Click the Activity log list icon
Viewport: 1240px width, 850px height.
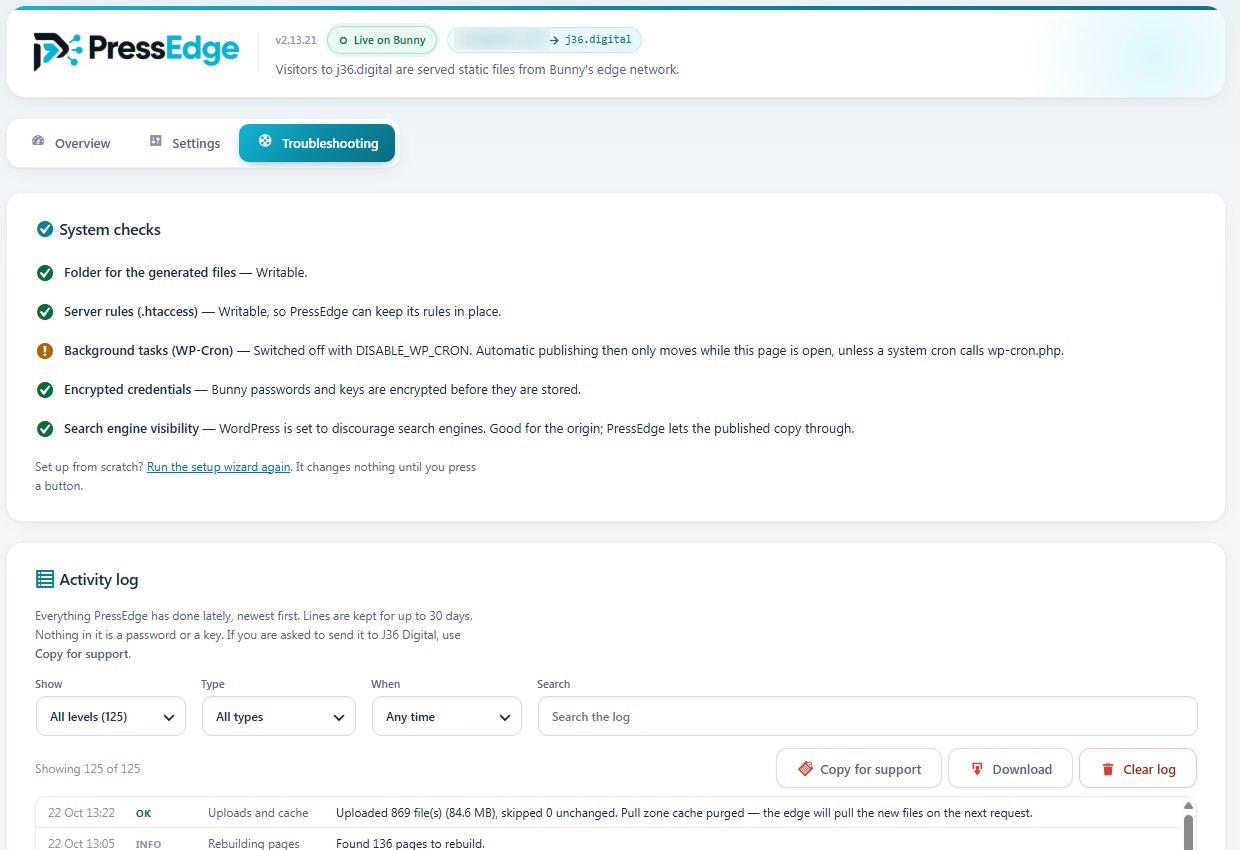pos(44,579)
